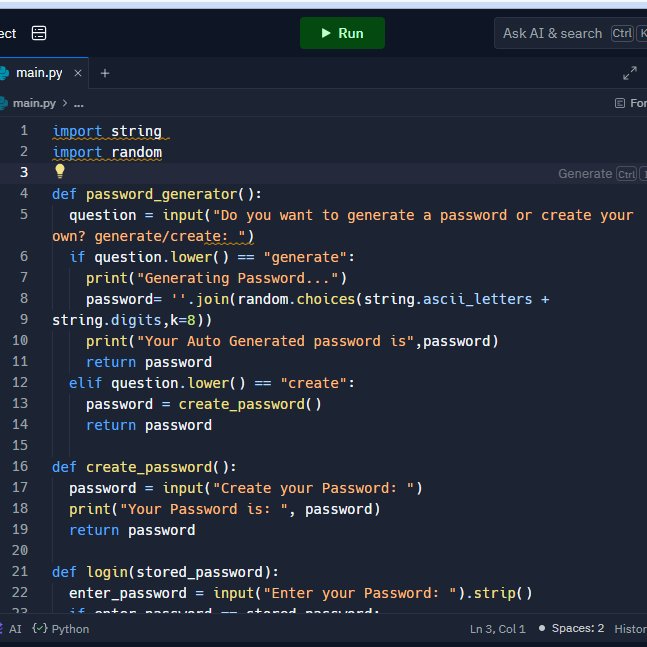Click string.digits on line 9
Screen dimensions: 647x647
click(x=106, y=320)
